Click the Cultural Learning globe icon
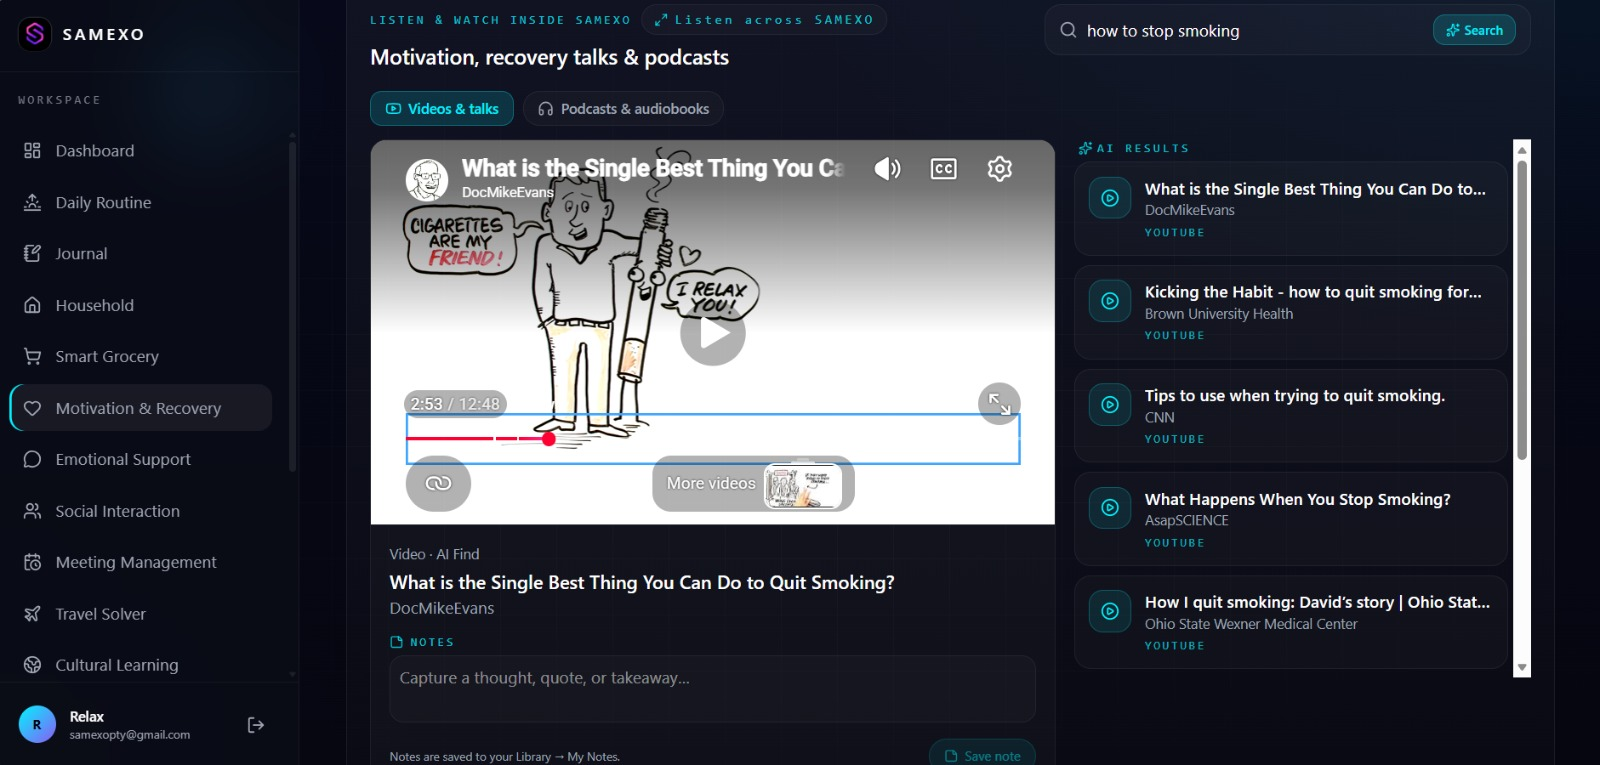 click(x=32, y=665)
